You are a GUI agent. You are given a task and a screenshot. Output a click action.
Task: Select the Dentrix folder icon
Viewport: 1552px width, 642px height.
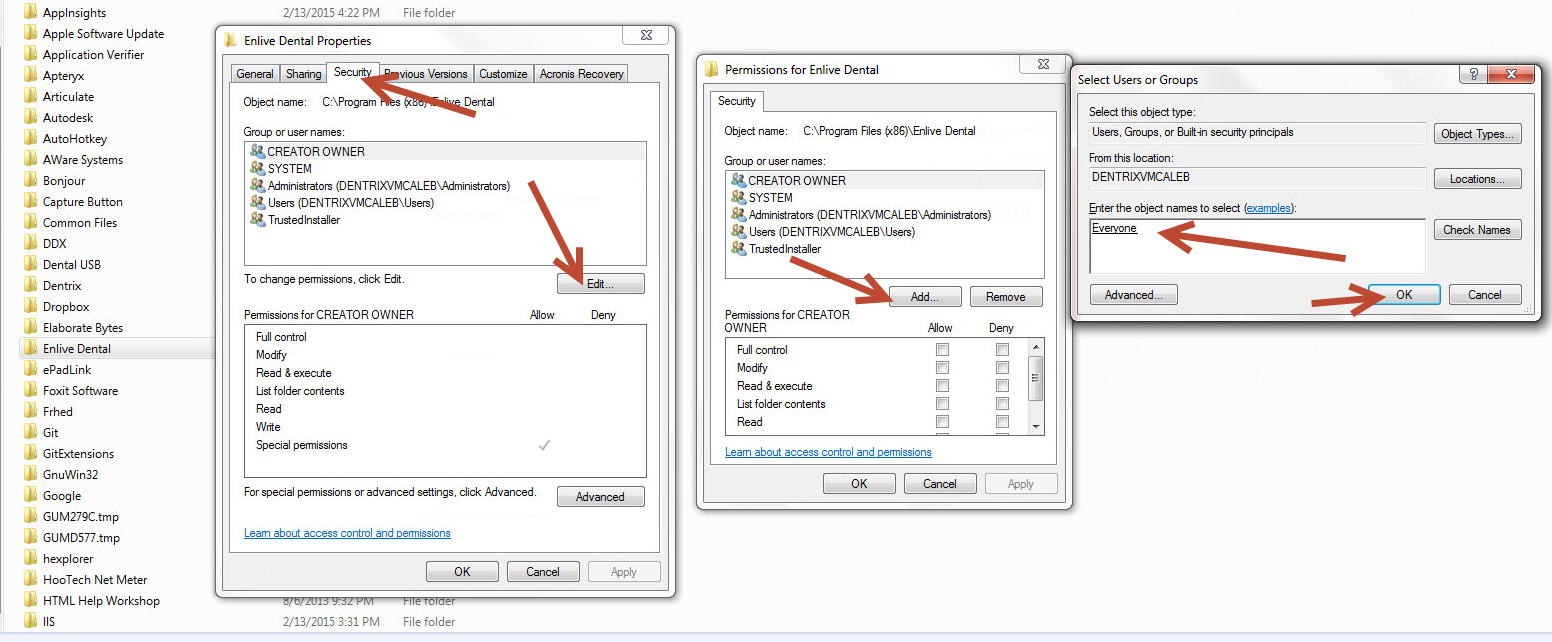click(x=29, y=286)
